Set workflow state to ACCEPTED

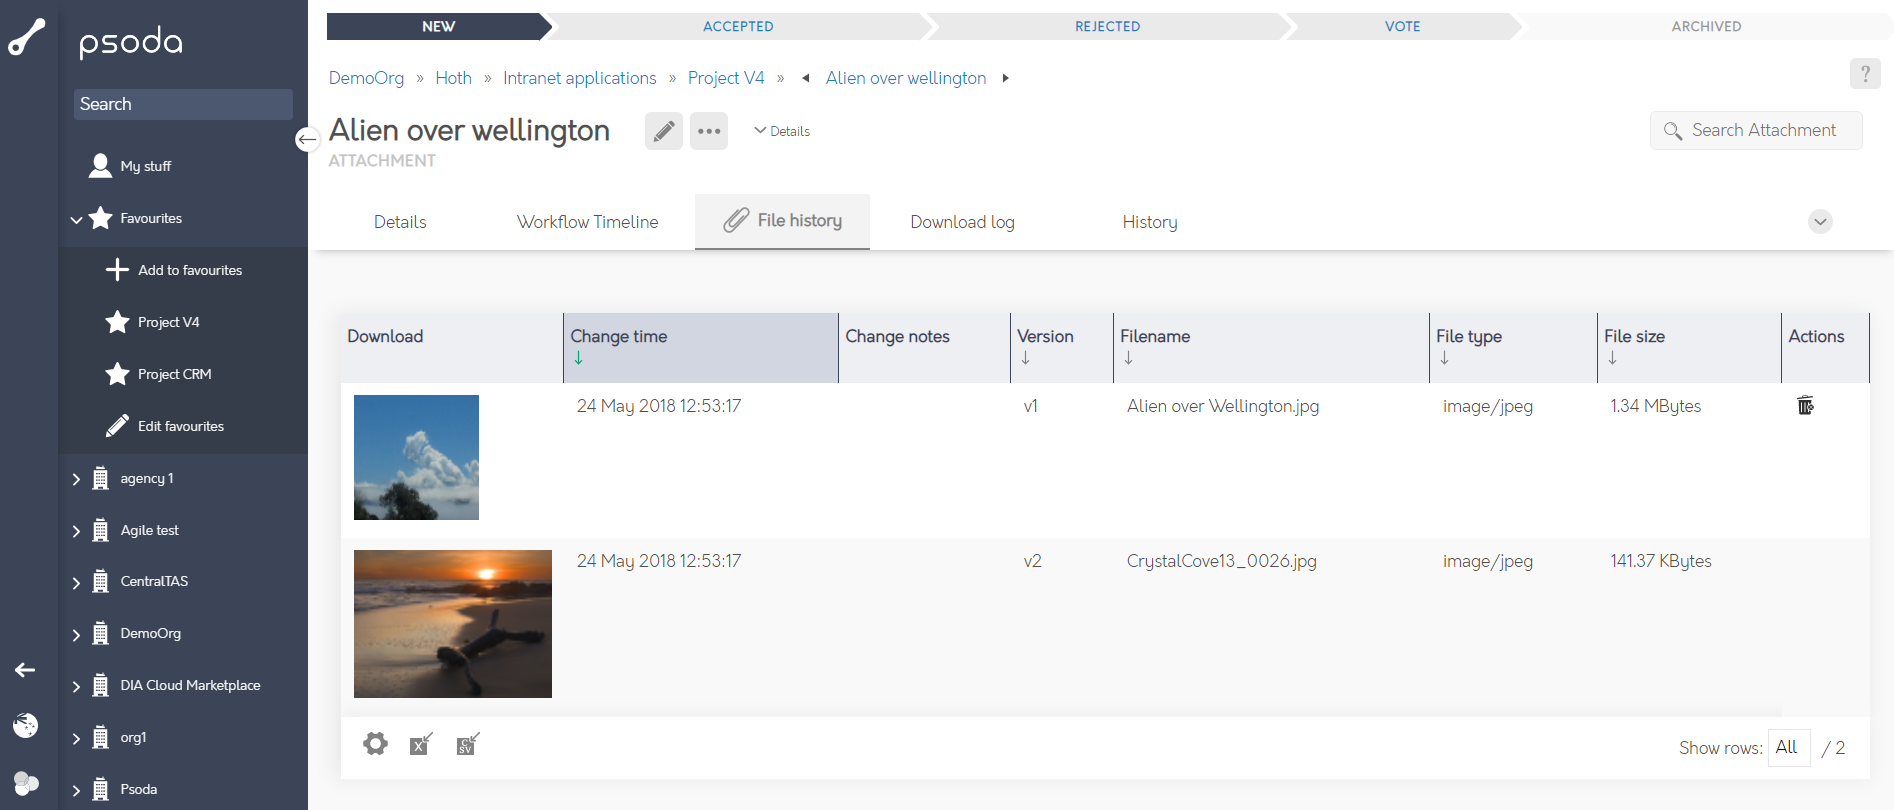[x=737, y=26]
